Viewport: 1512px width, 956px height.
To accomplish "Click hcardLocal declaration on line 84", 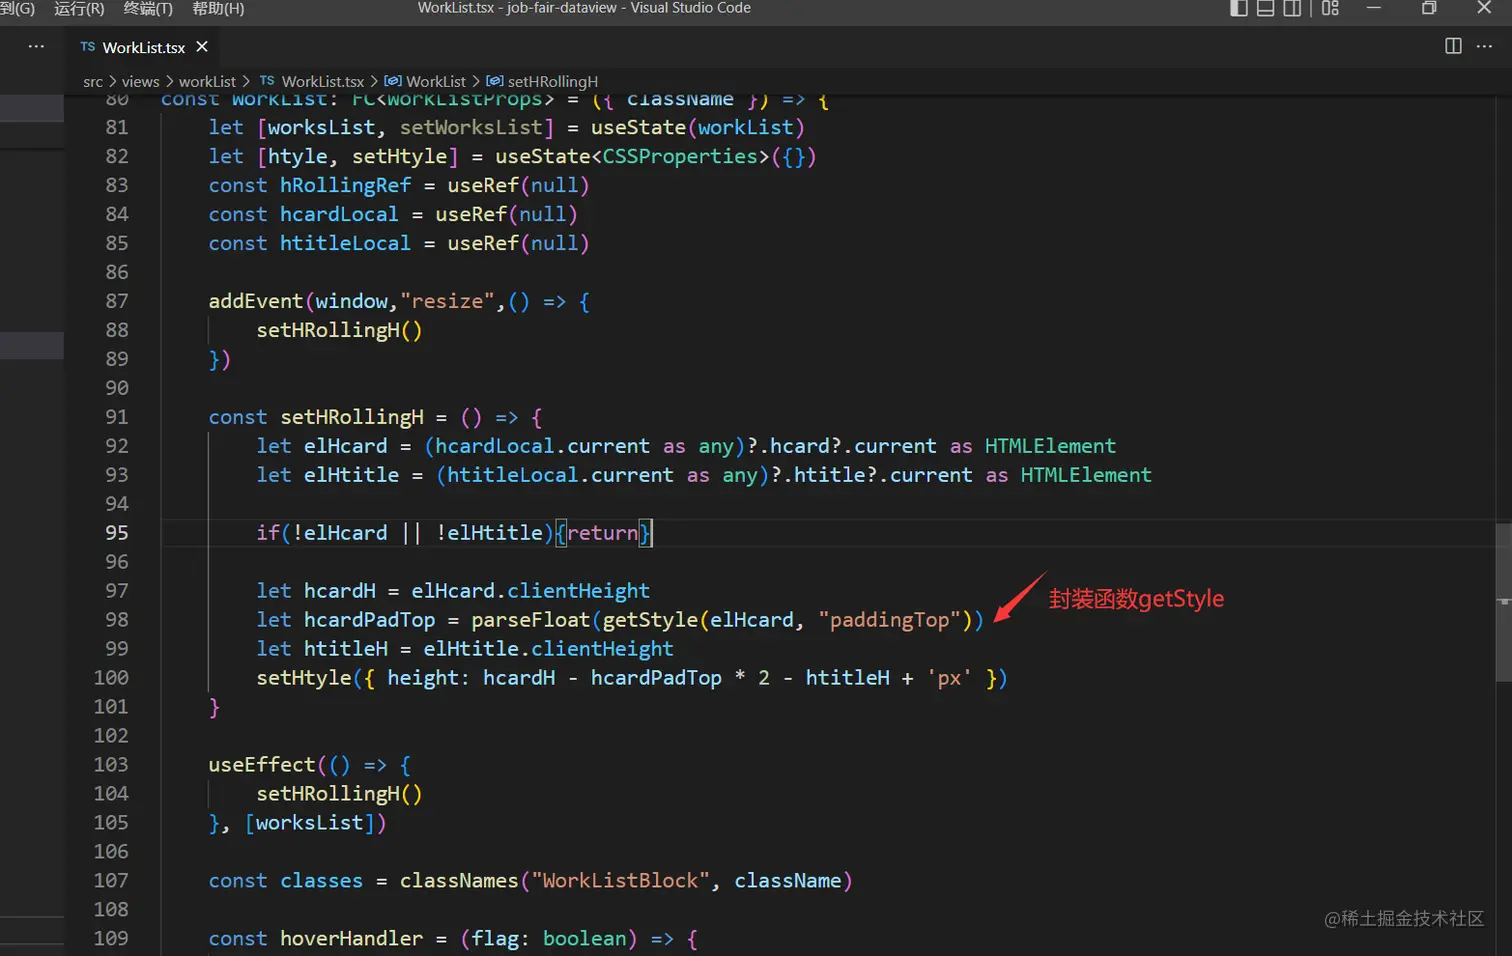I will [339, 214].
